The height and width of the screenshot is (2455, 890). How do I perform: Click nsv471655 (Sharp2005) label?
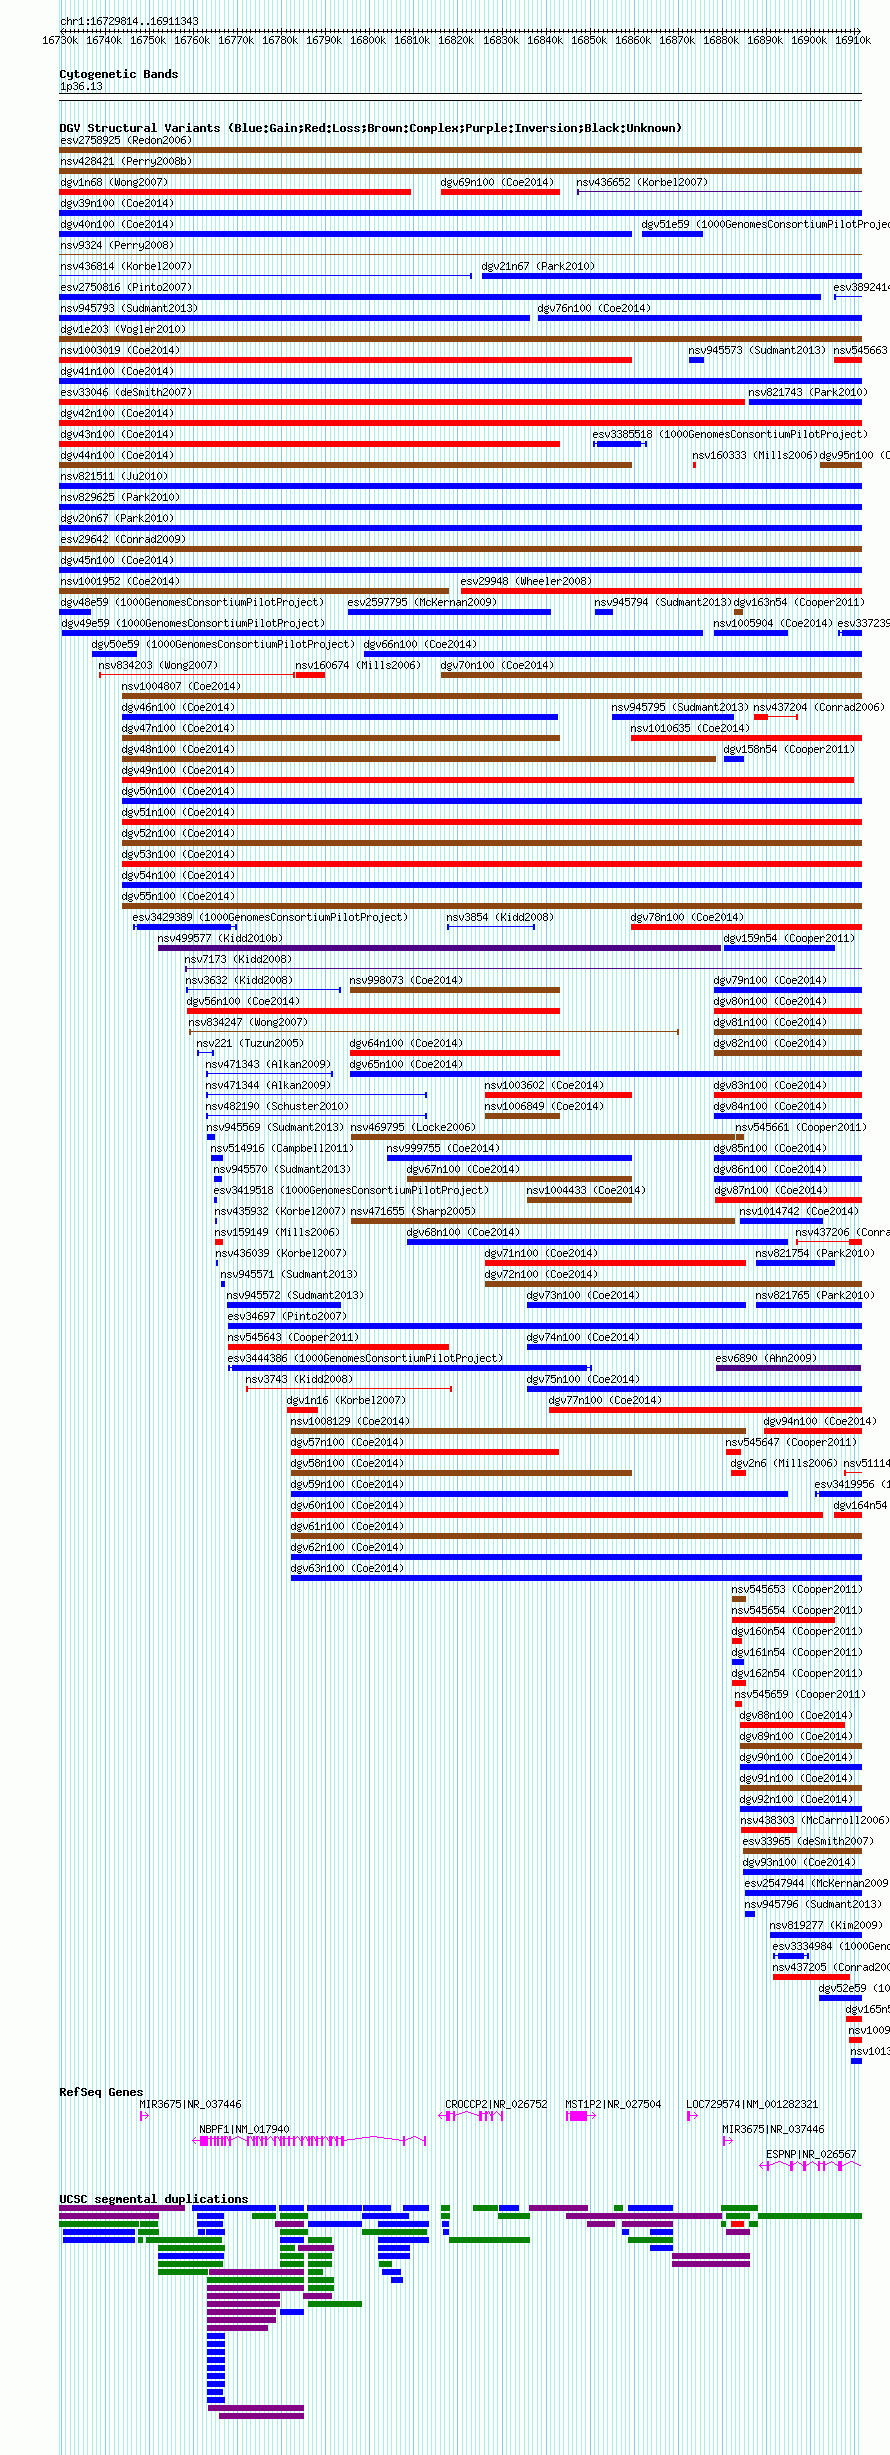click(x=413, y=1211)
